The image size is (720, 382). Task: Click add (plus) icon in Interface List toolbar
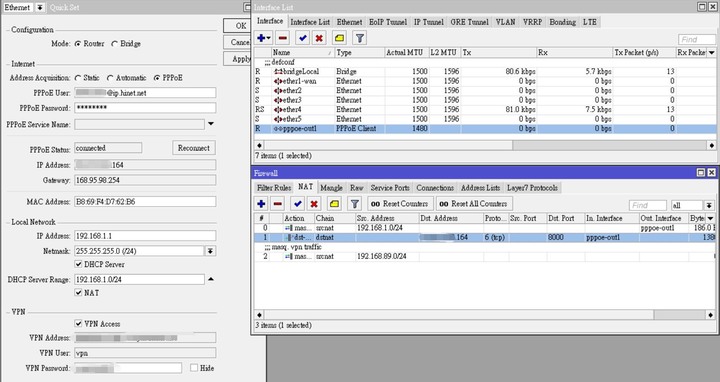[261, 38]
